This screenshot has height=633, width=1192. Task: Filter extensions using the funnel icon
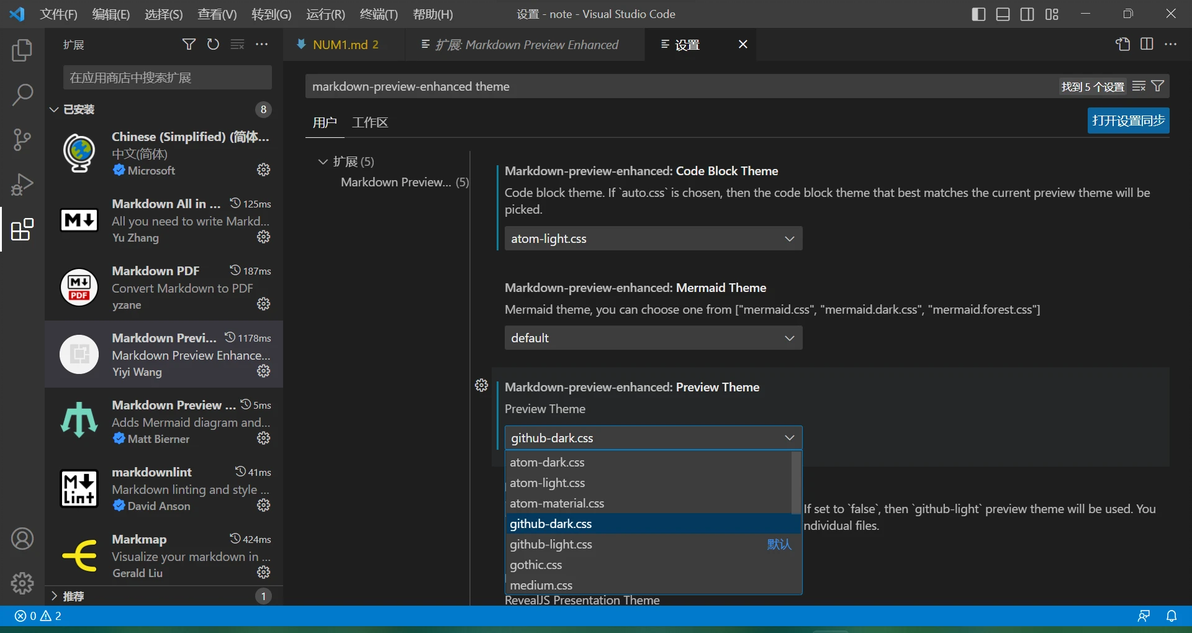pos(189,45)
